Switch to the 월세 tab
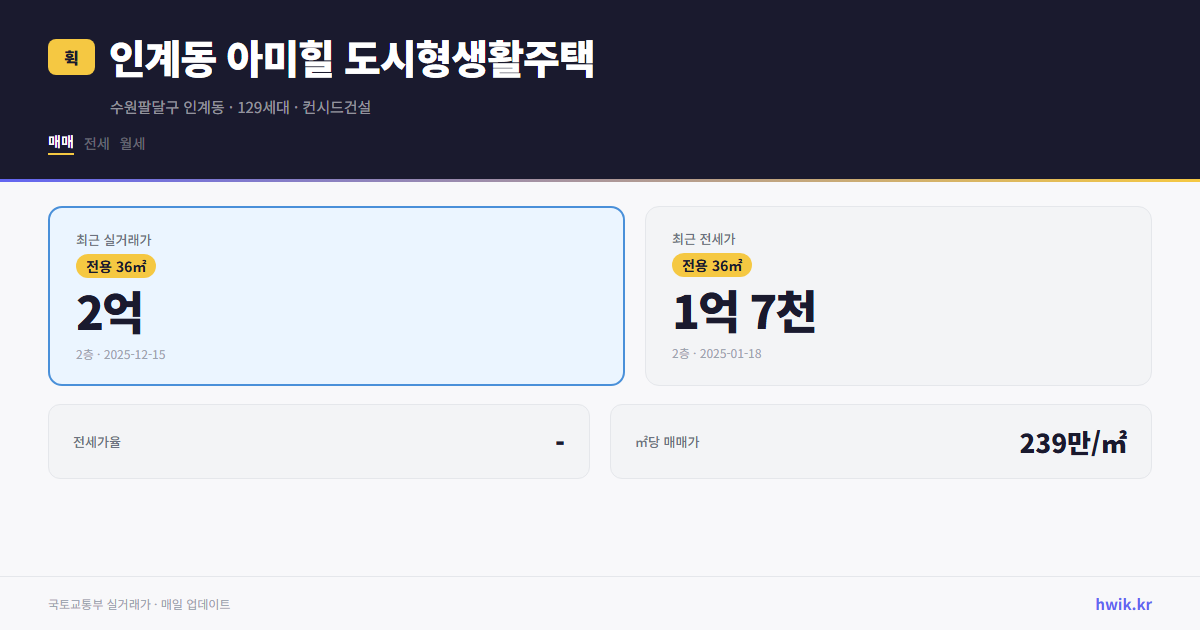Viewport: 1200px width, 630px height. (132, 143)
